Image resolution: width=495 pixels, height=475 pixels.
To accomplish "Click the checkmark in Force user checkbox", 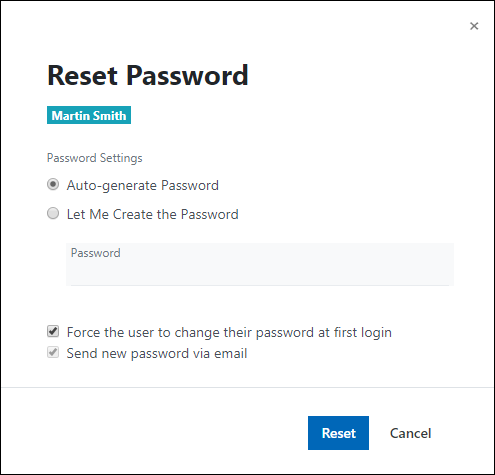I will [53, 331].
